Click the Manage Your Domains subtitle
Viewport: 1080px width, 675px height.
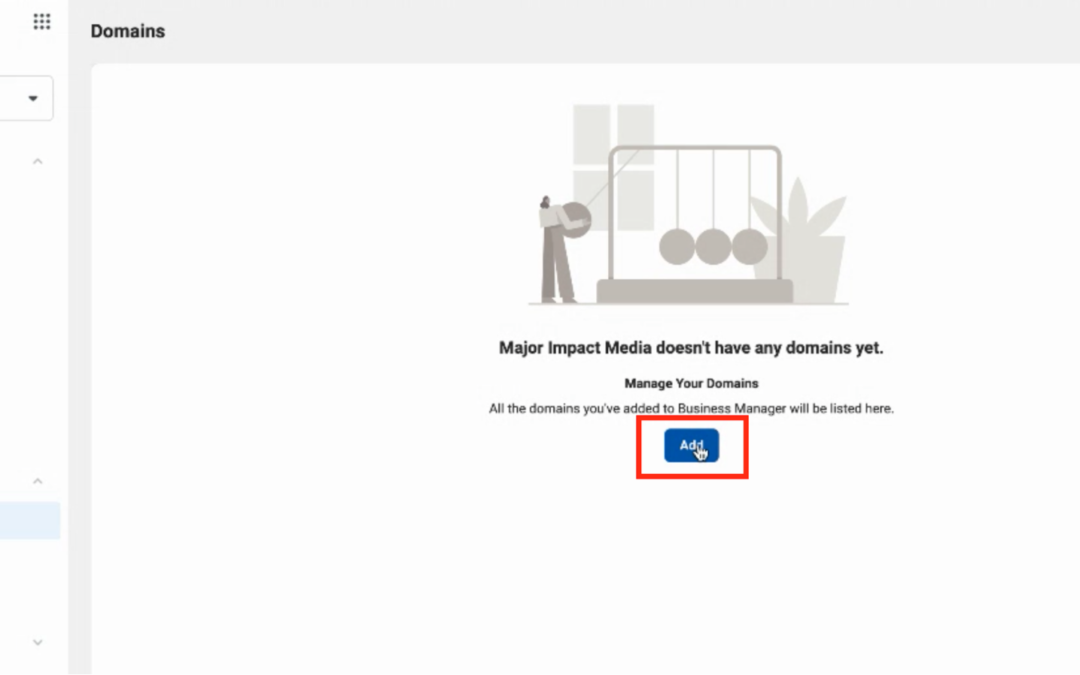691,384
